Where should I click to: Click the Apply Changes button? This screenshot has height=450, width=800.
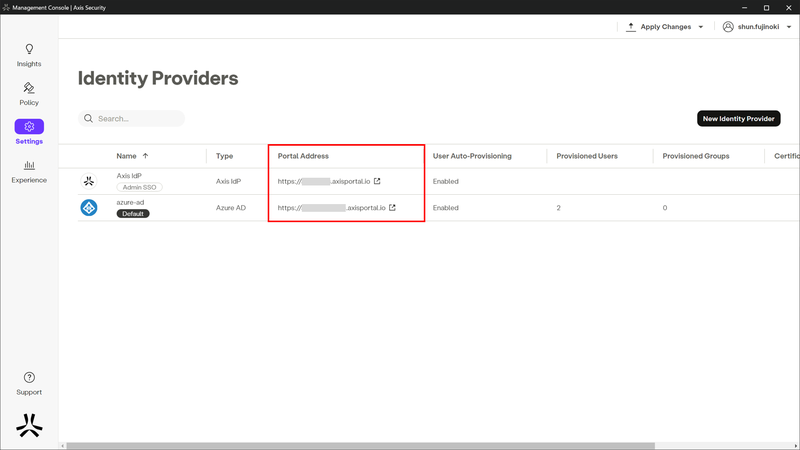pos(665,27)
